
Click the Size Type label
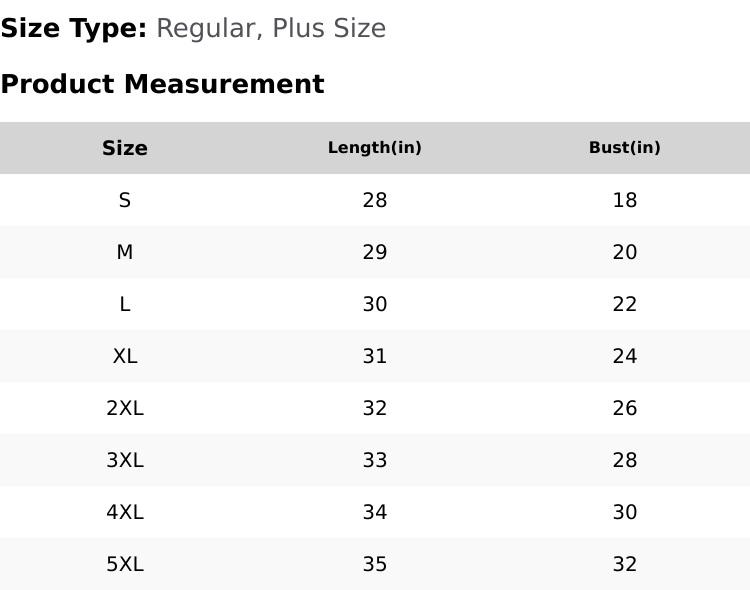(74, 28)
